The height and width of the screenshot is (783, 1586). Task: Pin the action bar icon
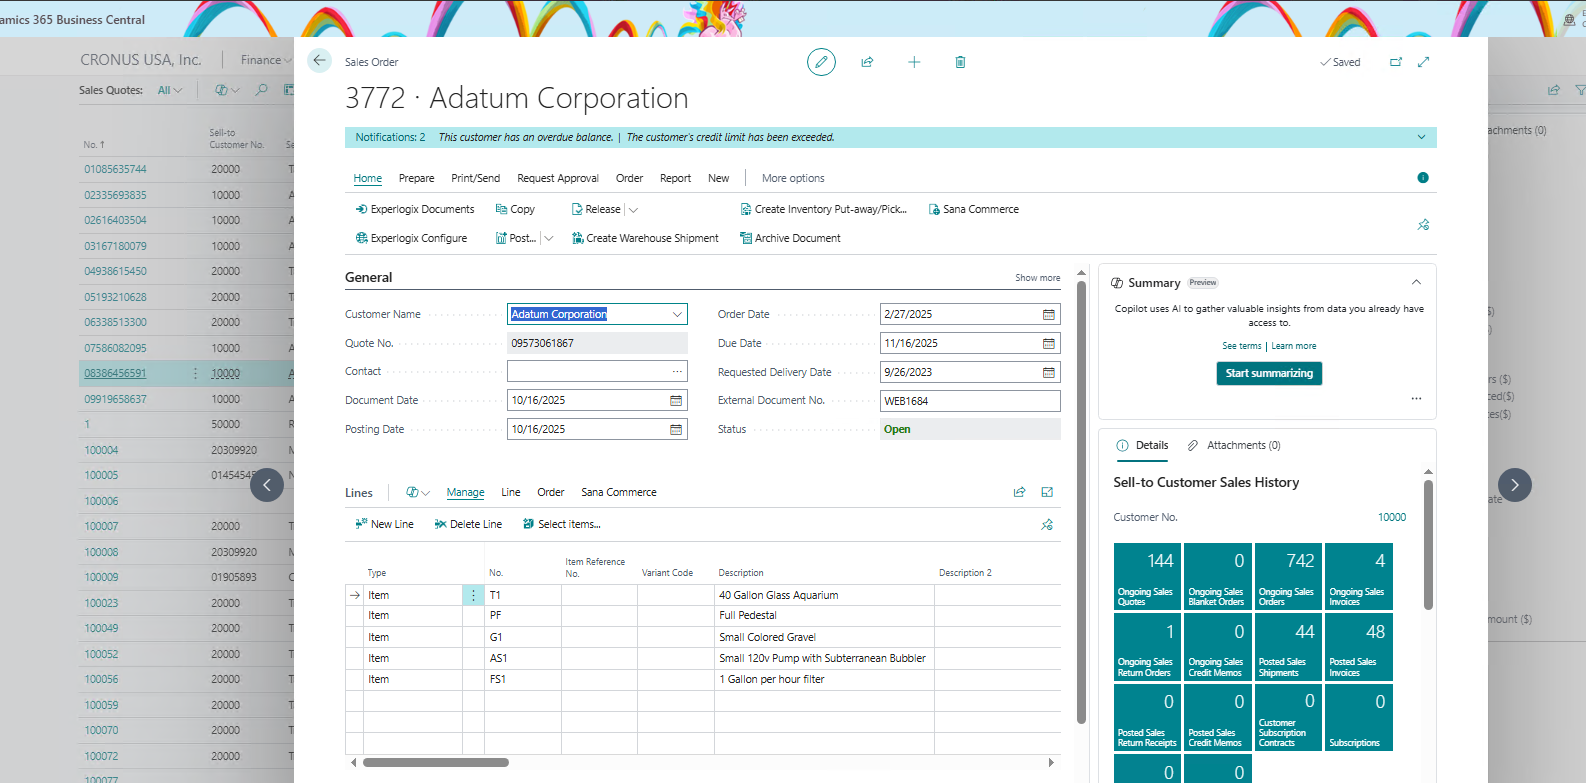(x=1423, y=225)
